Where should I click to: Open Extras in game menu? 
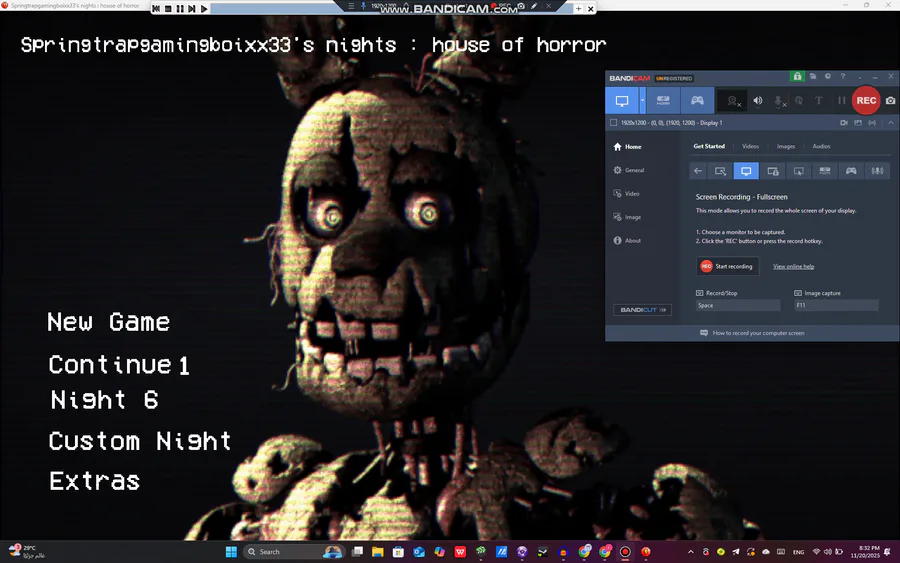point(95,481)
